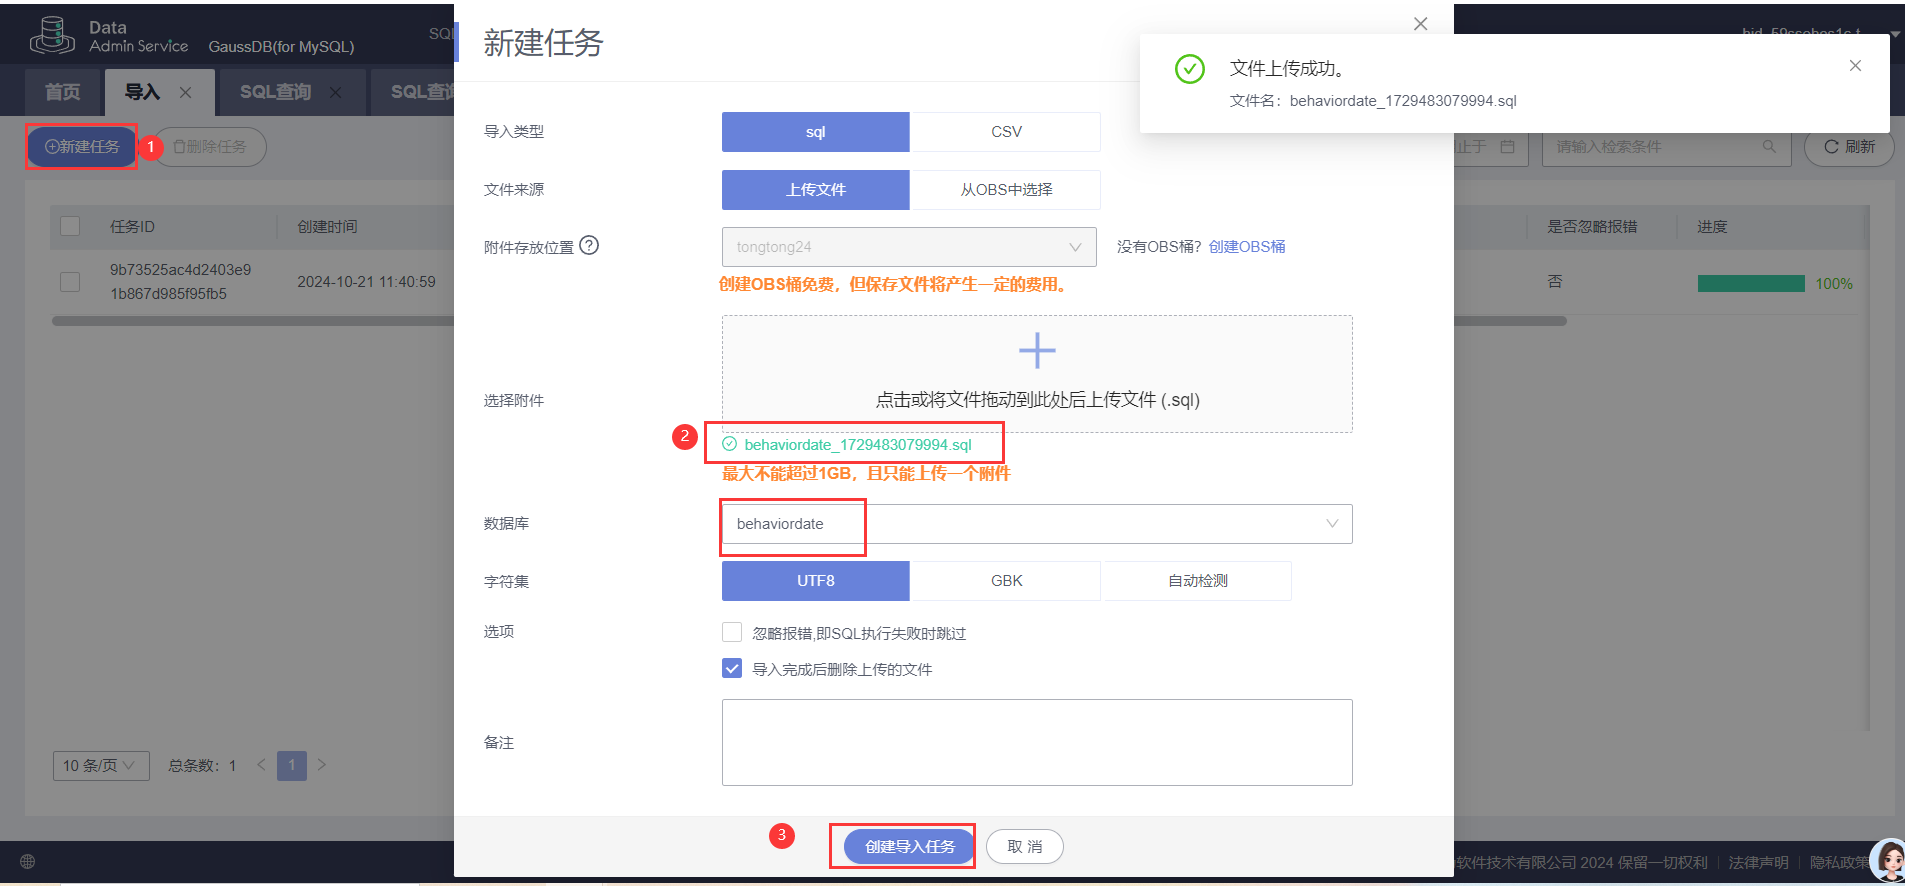Select UTF8 character set
Image resolution: width=1905 pixels, height=886 pixels.
(x=816, y=581)
